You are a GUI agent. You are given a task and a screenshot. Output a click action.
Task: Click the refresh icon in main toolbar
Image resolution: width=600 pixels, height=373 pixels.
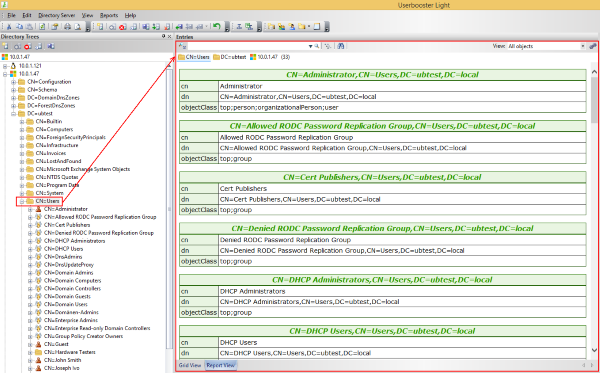tap(42, 27)
